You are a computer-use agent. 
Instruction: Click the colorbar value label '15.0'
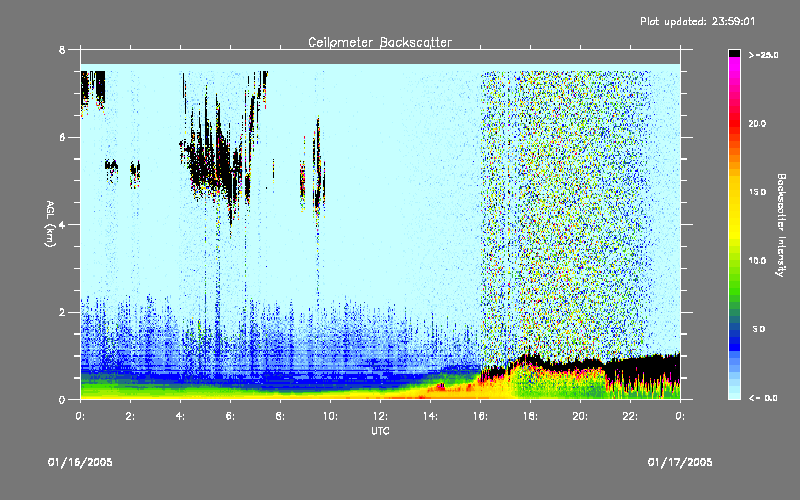click(757, 192)
